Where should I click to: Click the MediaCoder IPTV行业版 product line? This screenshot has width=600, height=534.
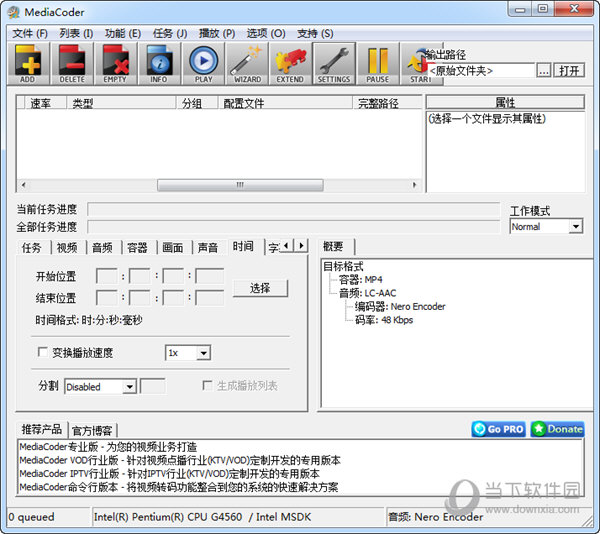click(170, 474)
